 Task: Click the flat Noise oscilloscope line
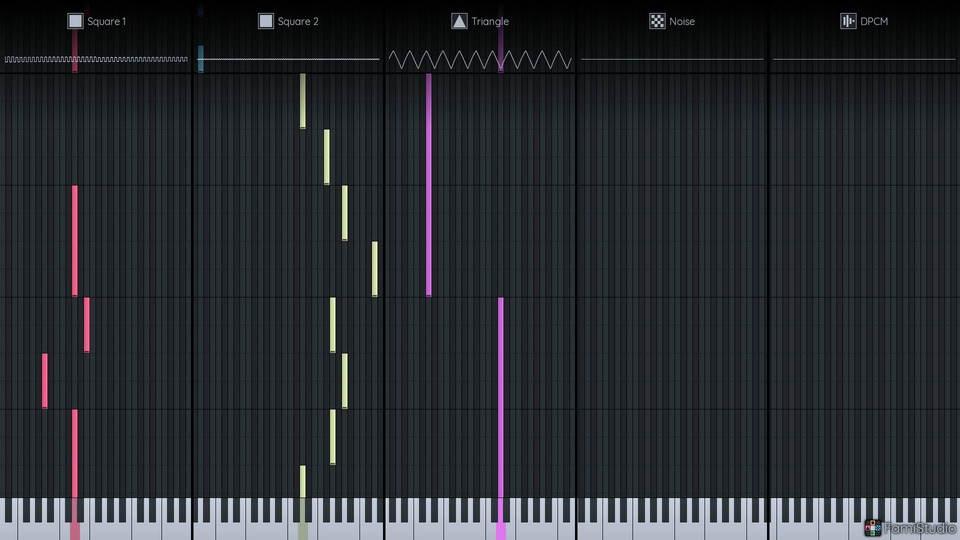coord(672,59)
